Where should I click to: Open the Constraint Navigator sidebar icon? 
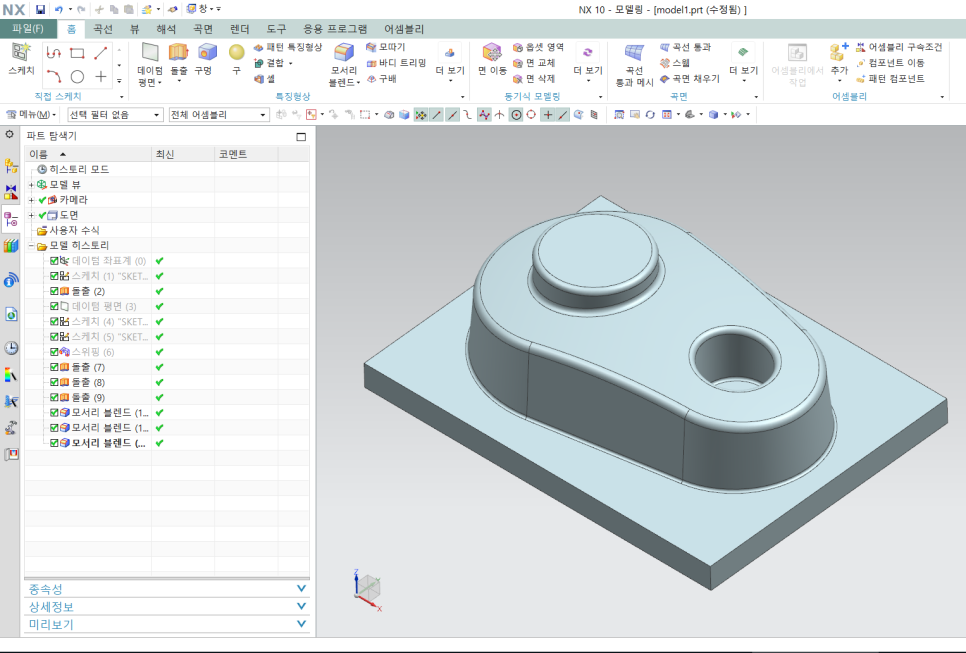tap(11, 192)
